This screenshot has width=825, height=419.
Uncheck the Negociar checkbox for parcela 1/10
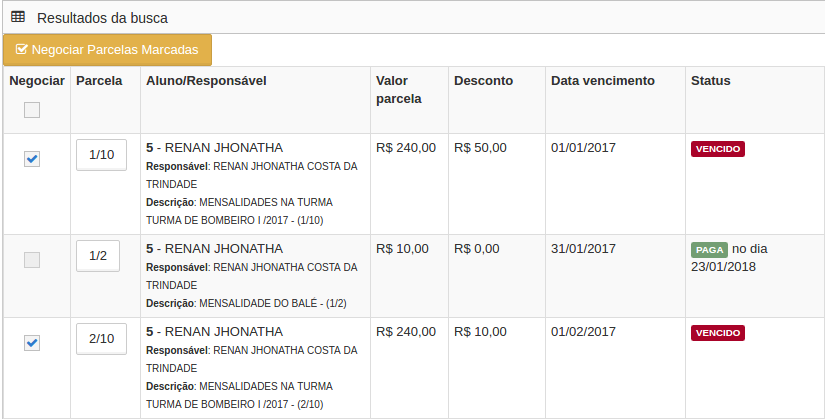(x=32, y=158)
